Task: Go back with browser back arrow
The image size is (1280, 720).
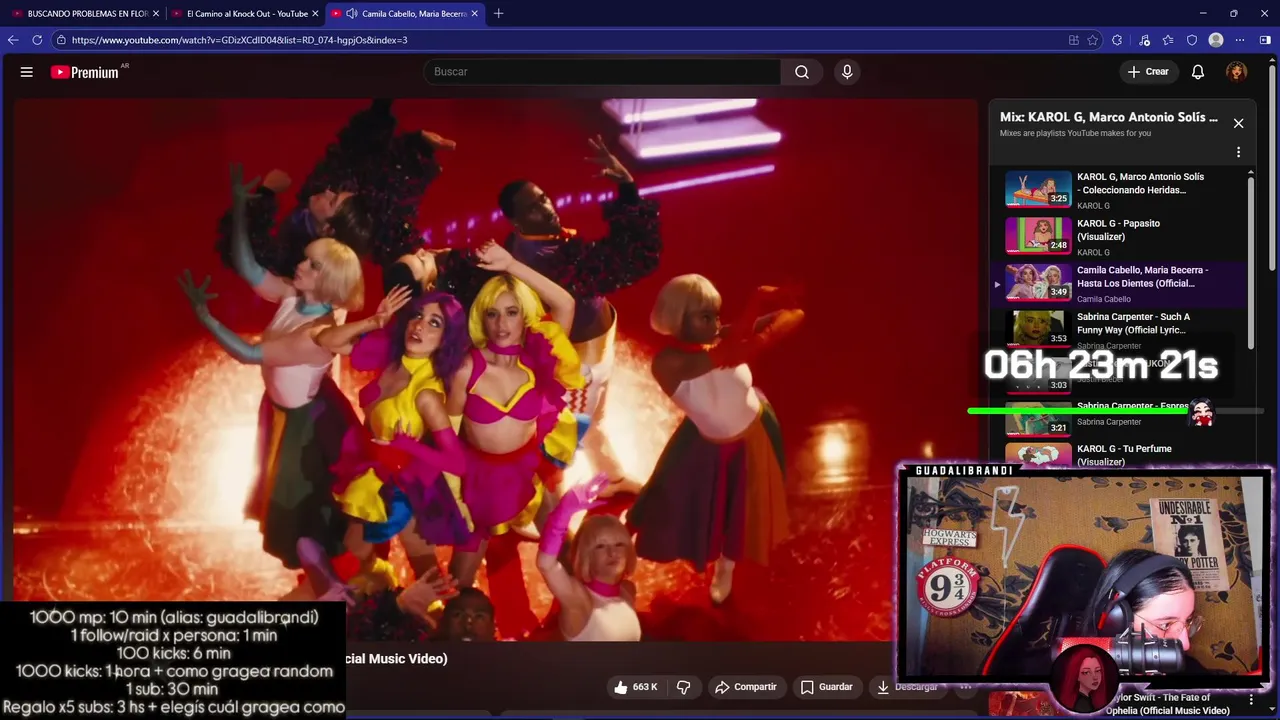Action: [13, 40]
